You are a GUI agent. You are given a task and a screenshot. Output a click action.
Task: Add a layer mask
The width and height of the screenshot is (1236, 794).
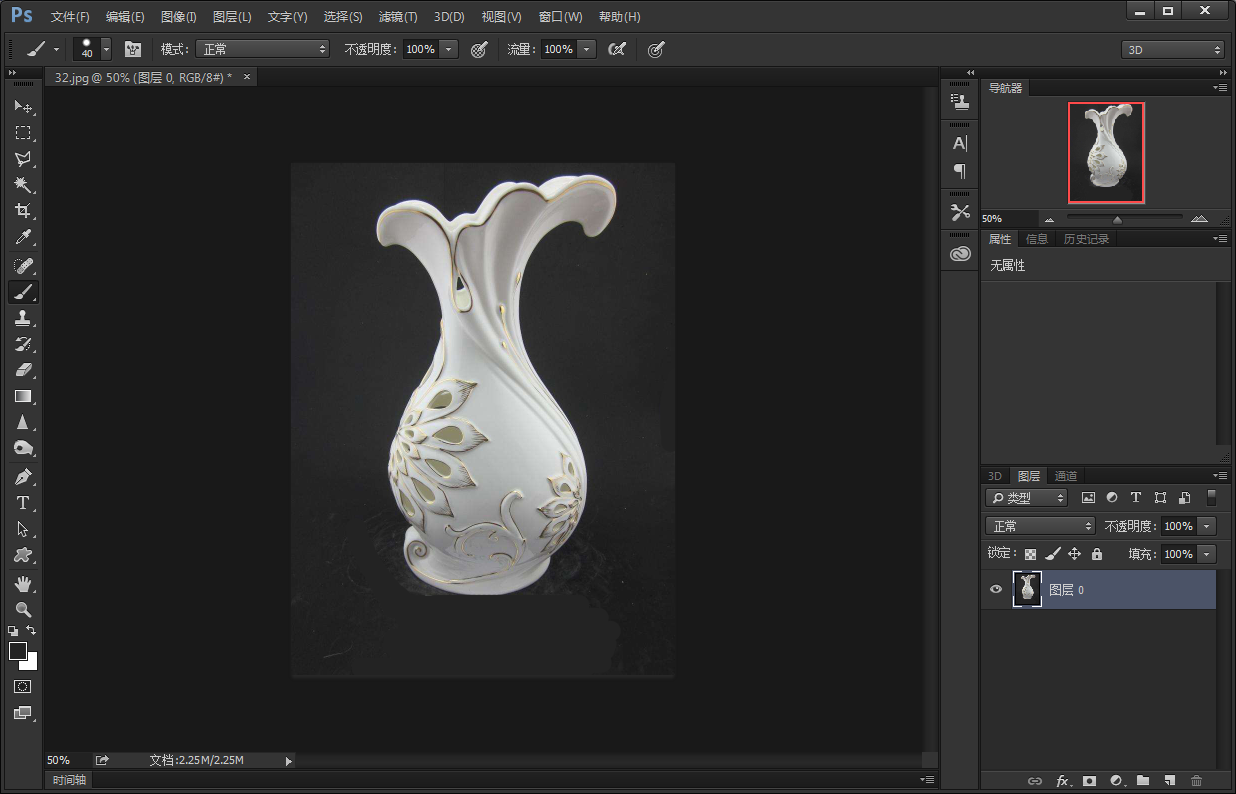click(x=1089, y=781)
